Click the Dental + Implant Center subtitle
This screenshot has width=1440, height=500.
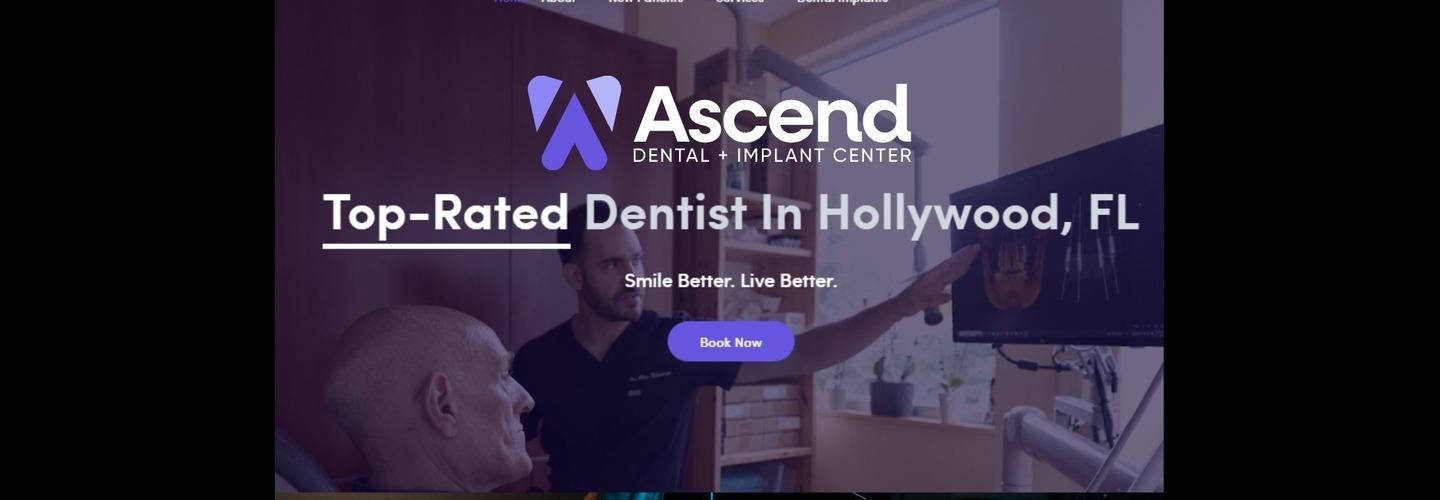(x=772, y=156)
